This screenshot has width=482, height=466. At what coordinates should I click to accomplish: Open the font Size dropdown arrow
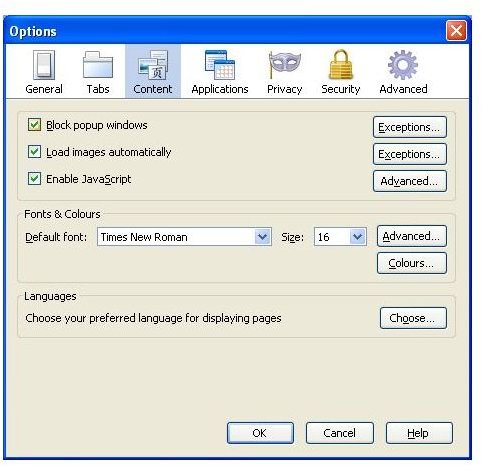click(358, 237)
